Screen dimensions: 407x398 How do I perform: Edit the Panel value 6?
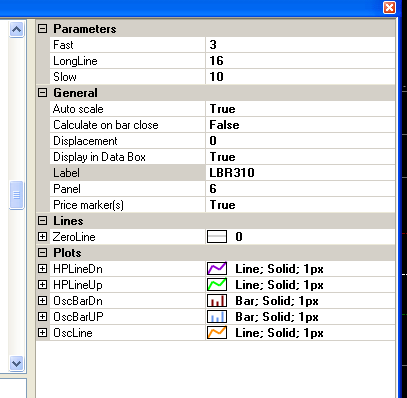click(300, 189)
